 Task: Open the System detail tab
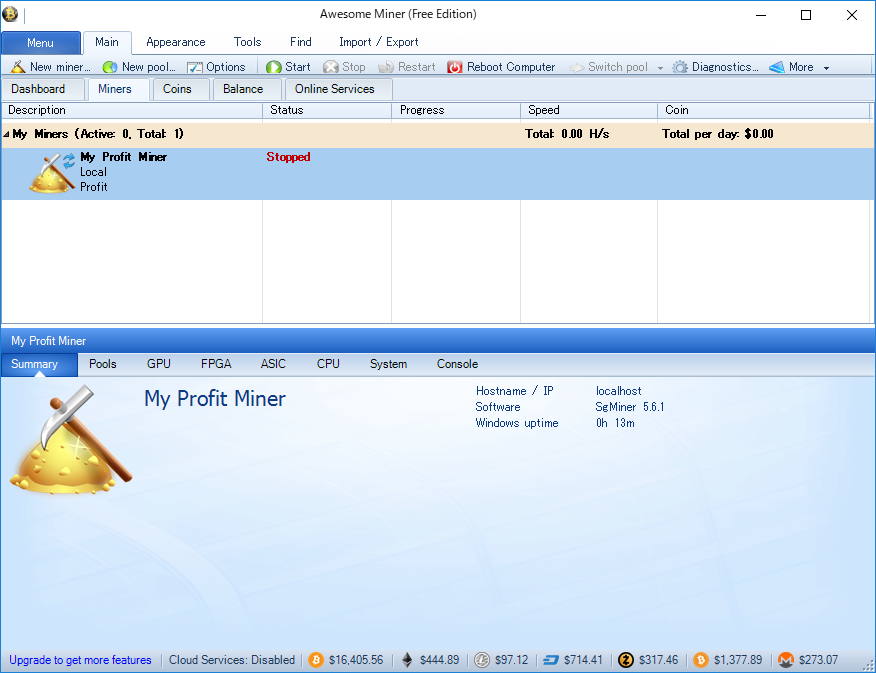tap(388, 364)
